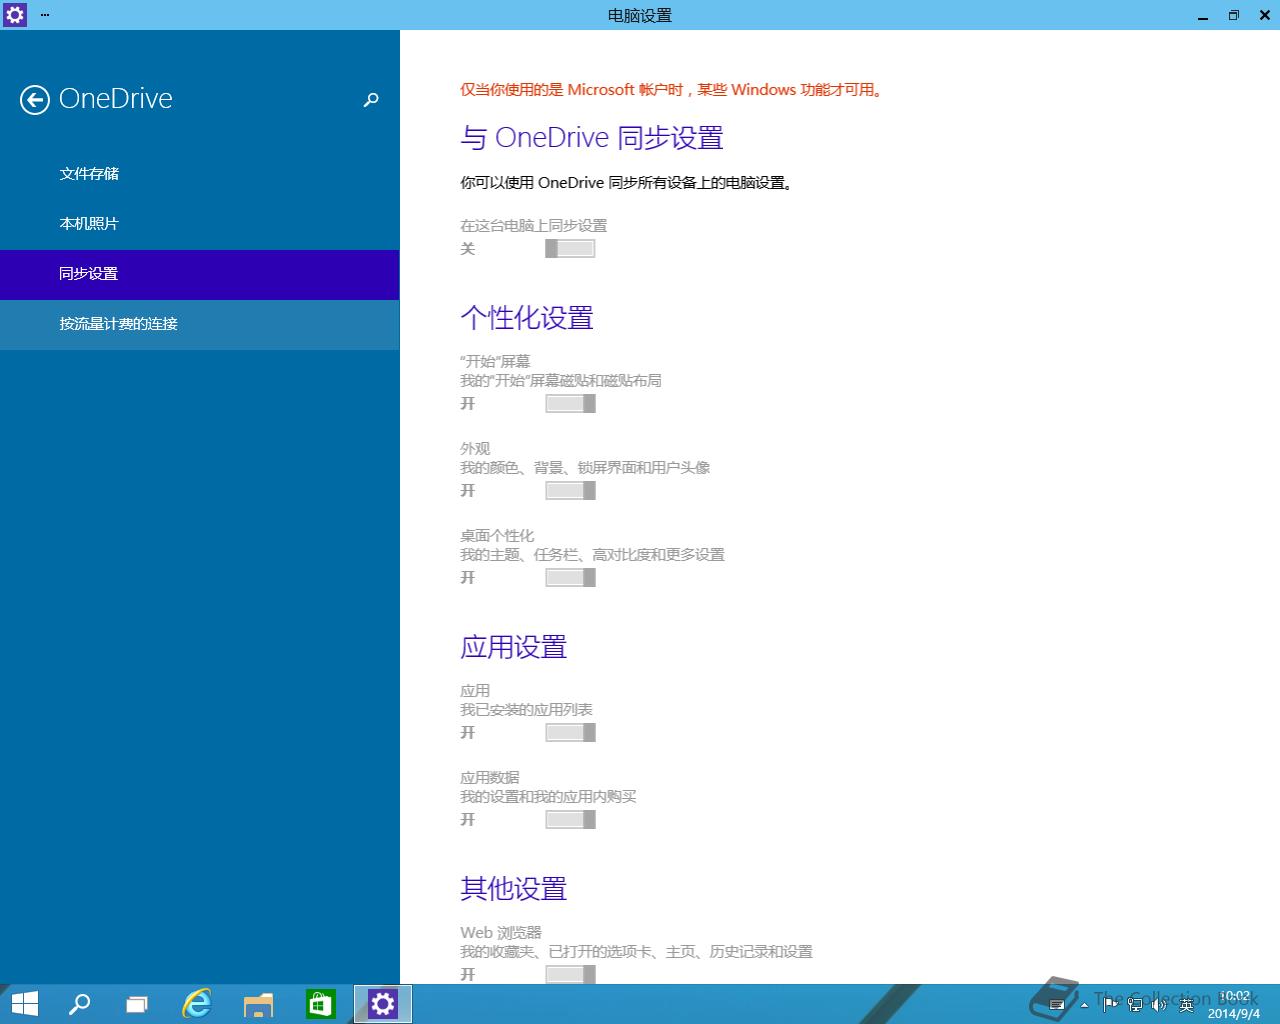
Task: Toggle the 应用数据 sync switch
Action: tap(570, 820)
